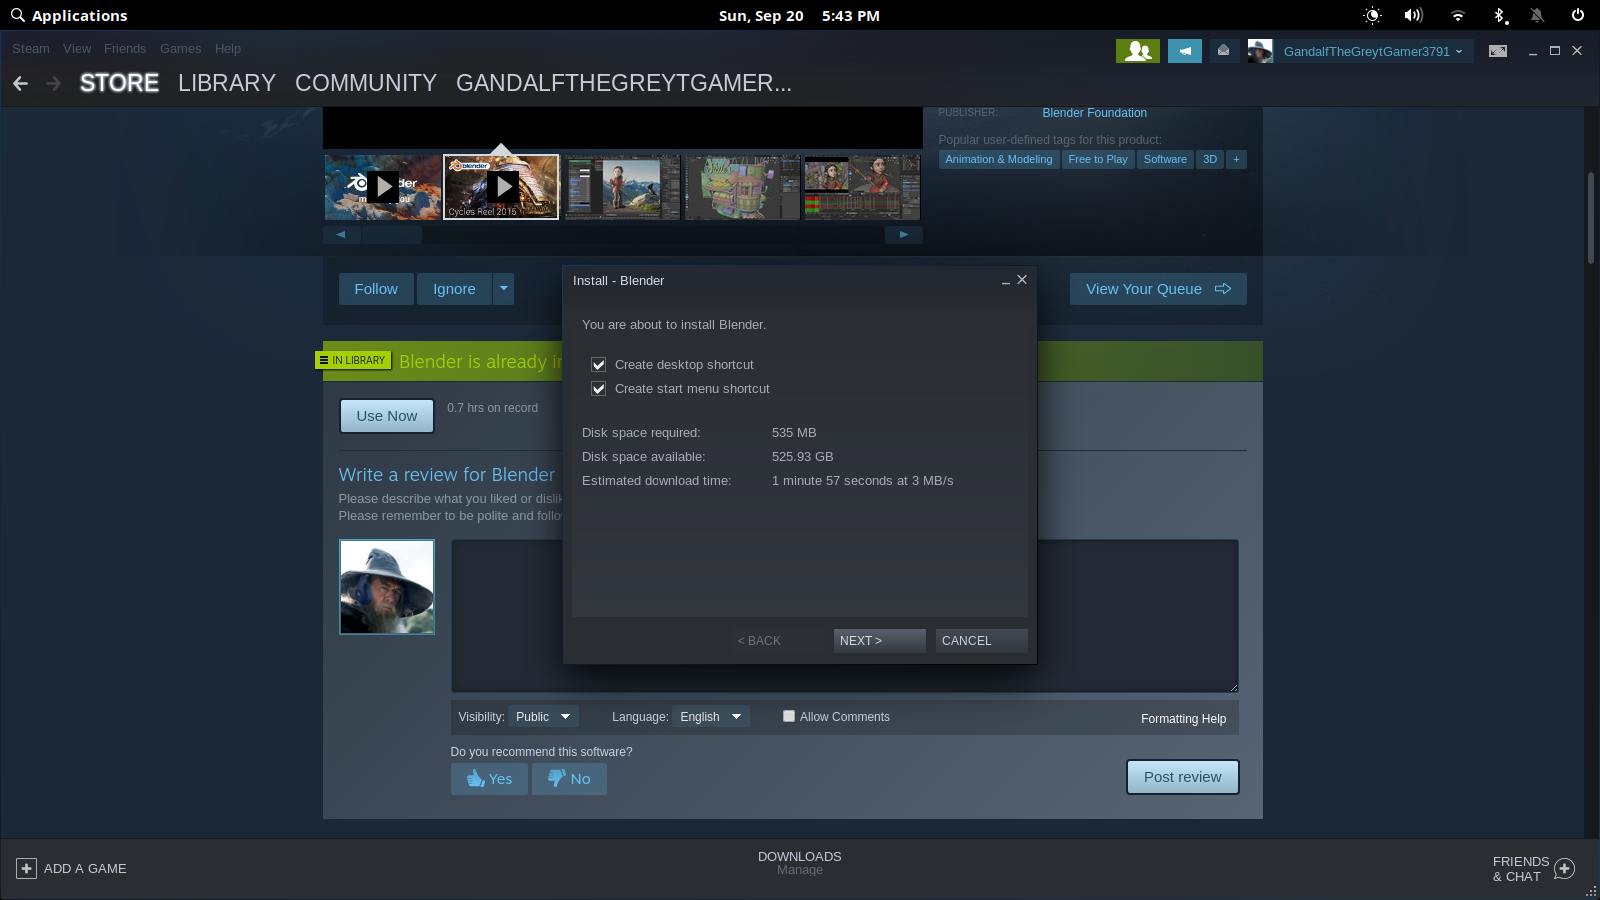Screen dimensions: 1600x900
Task: Enable Allow Comments checkbox
Action: tap(789, 716)
